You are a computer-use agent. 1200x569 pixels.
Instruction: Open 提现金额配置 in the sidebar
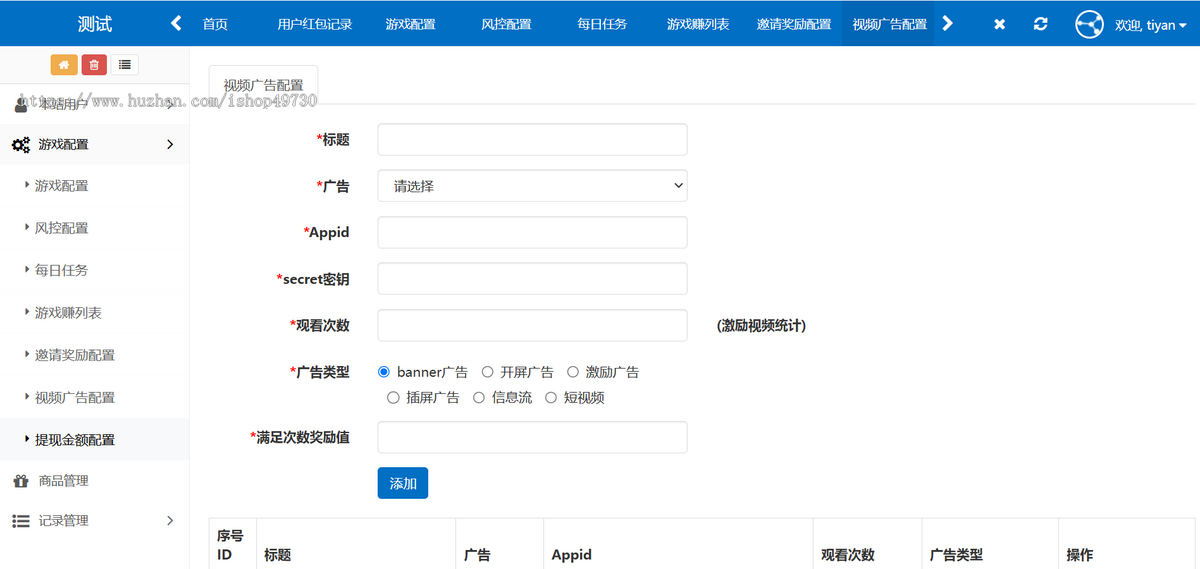[x=75, y=439]
